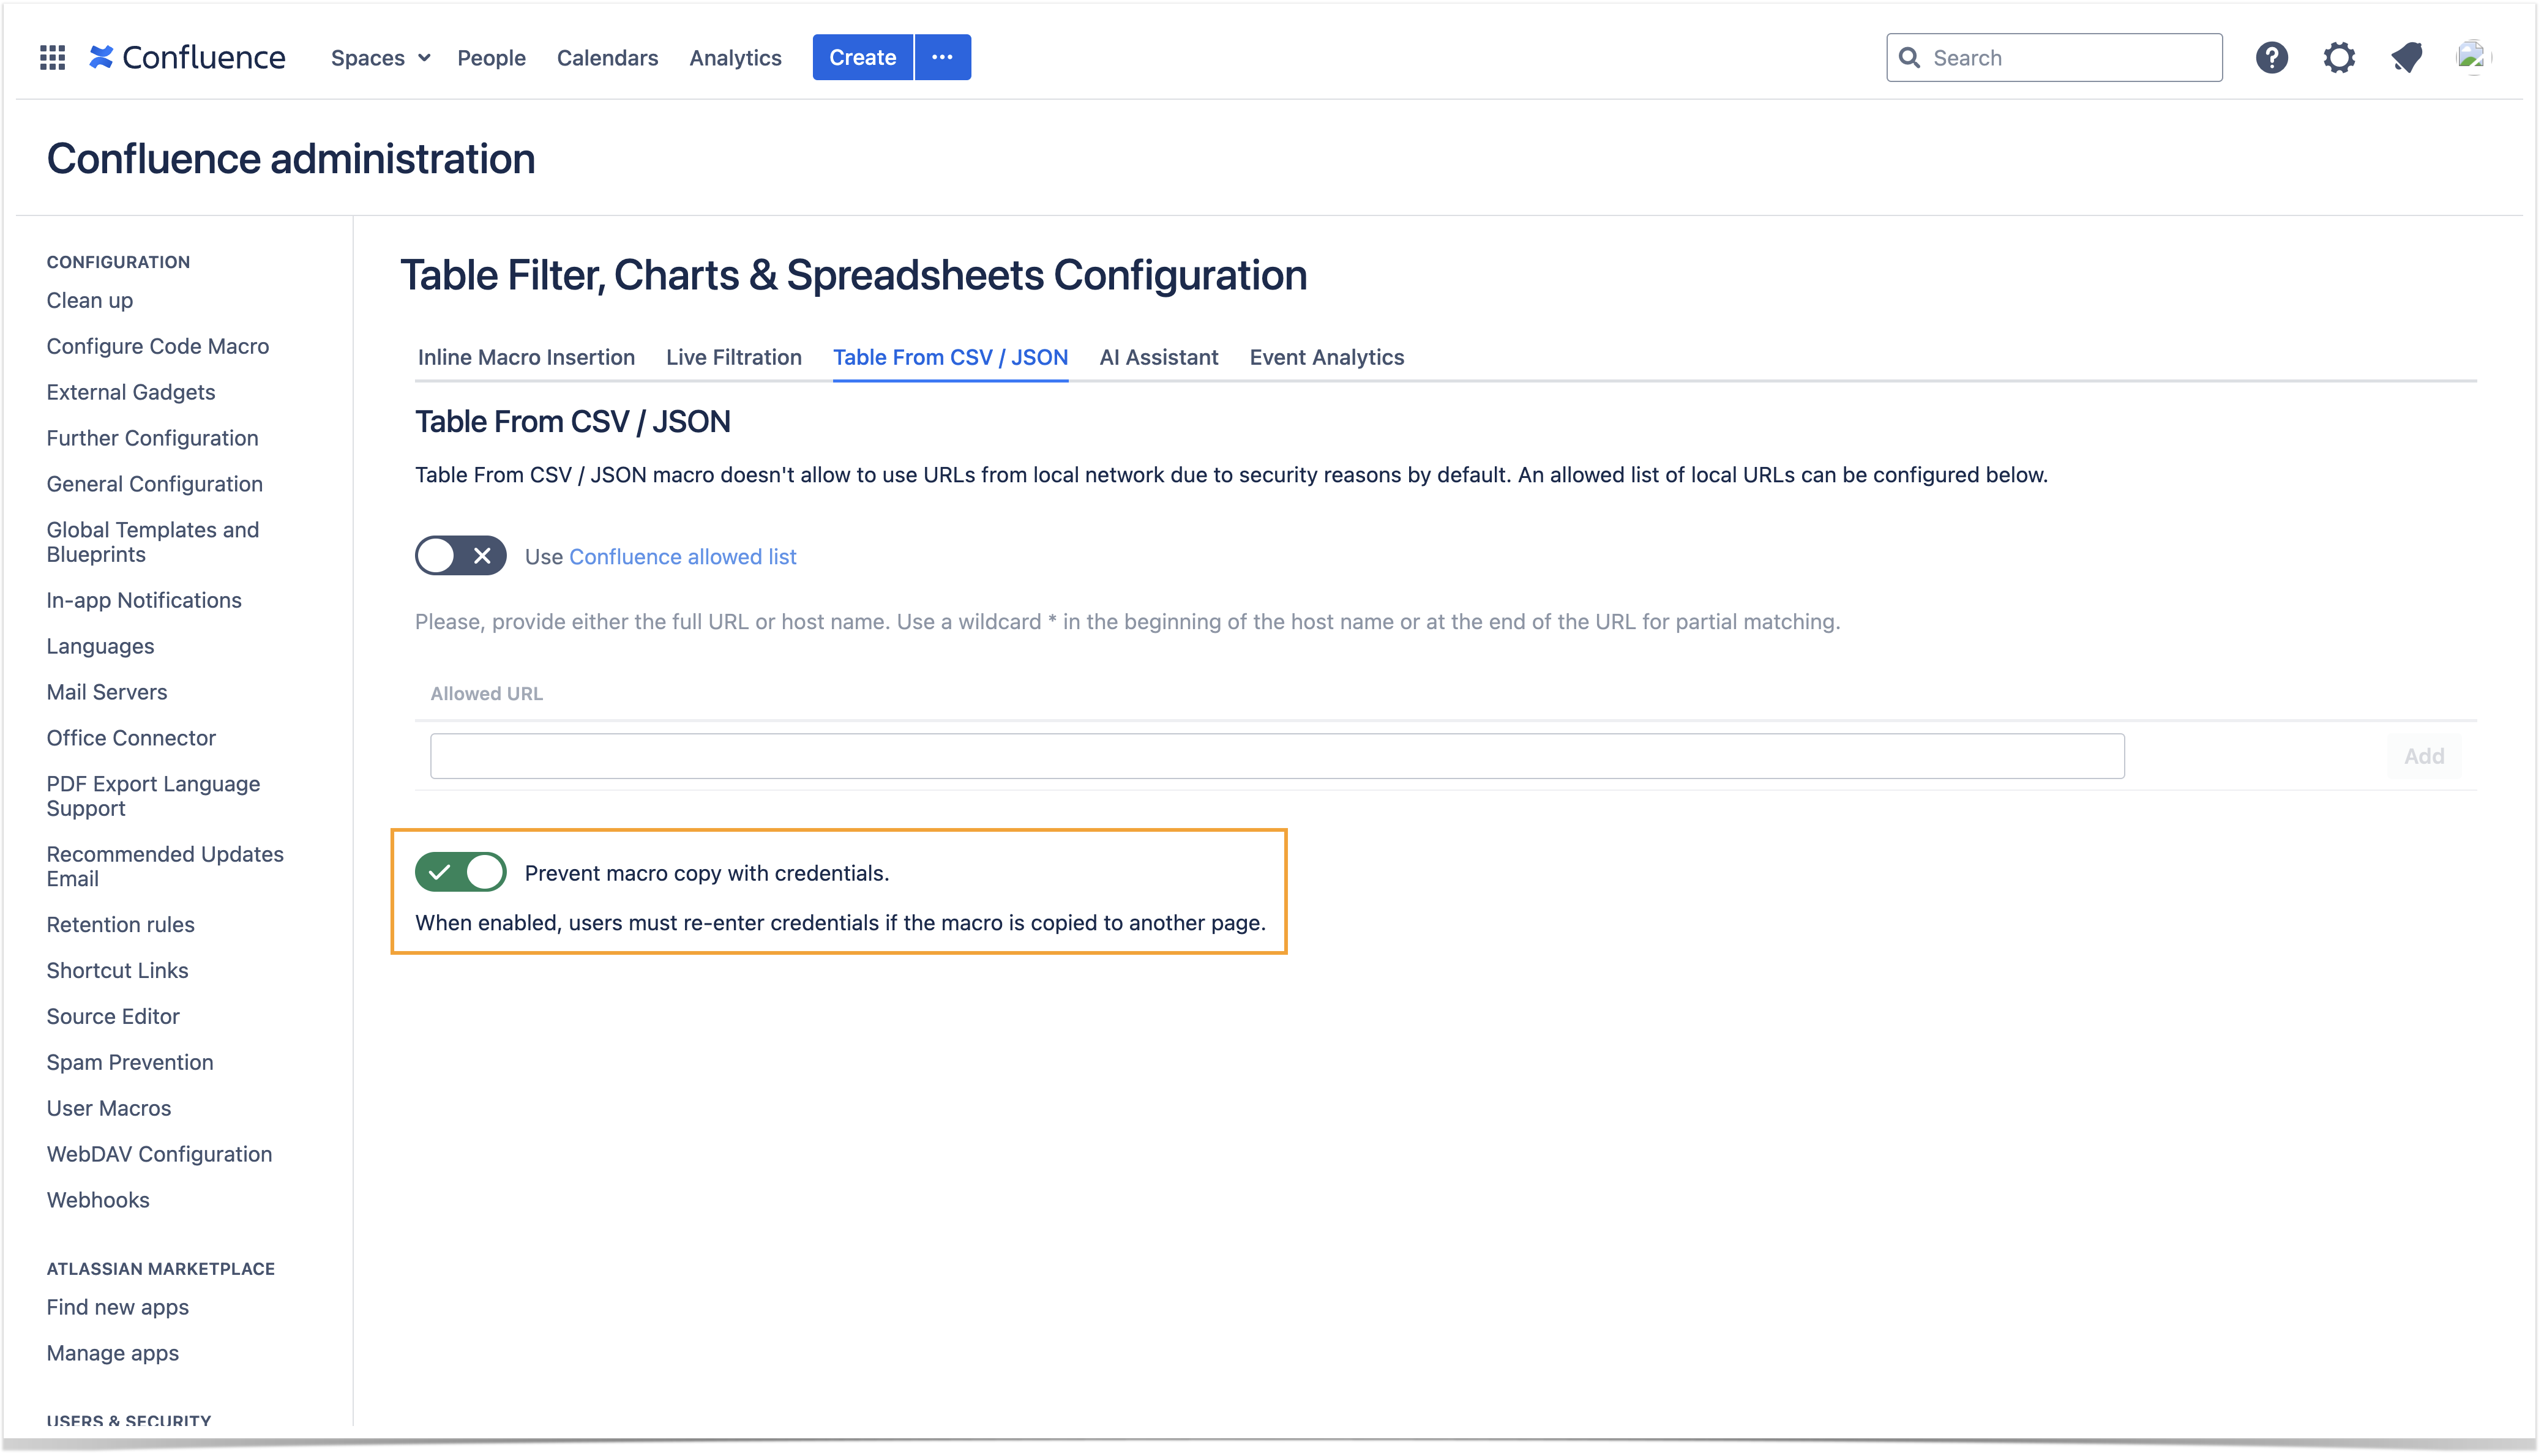Enable the Use Confluence allowed list toggle
2544x1456 pixels.
coord(461,556)
